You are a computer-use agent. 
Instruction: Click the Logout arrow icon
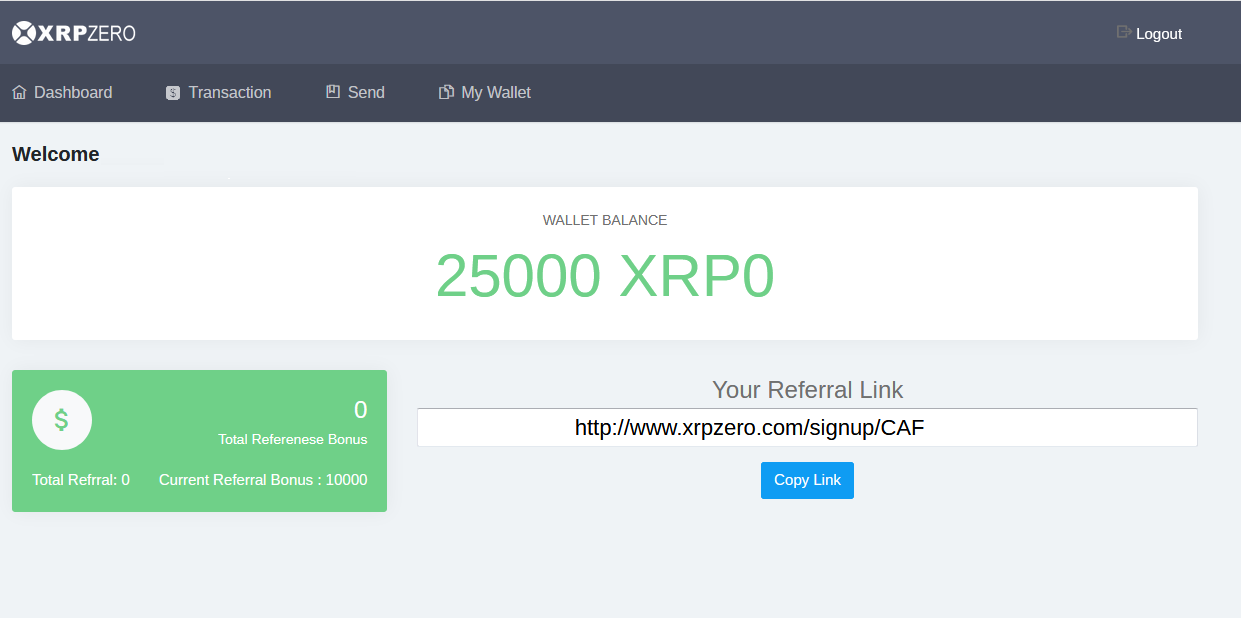1124,32
